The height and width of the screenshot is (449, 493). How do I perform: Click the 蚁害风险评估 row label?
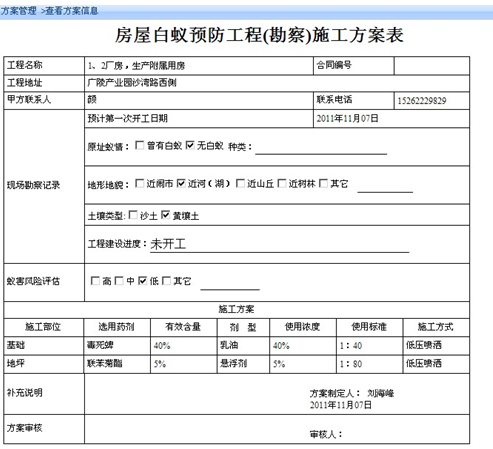point(33,281)
